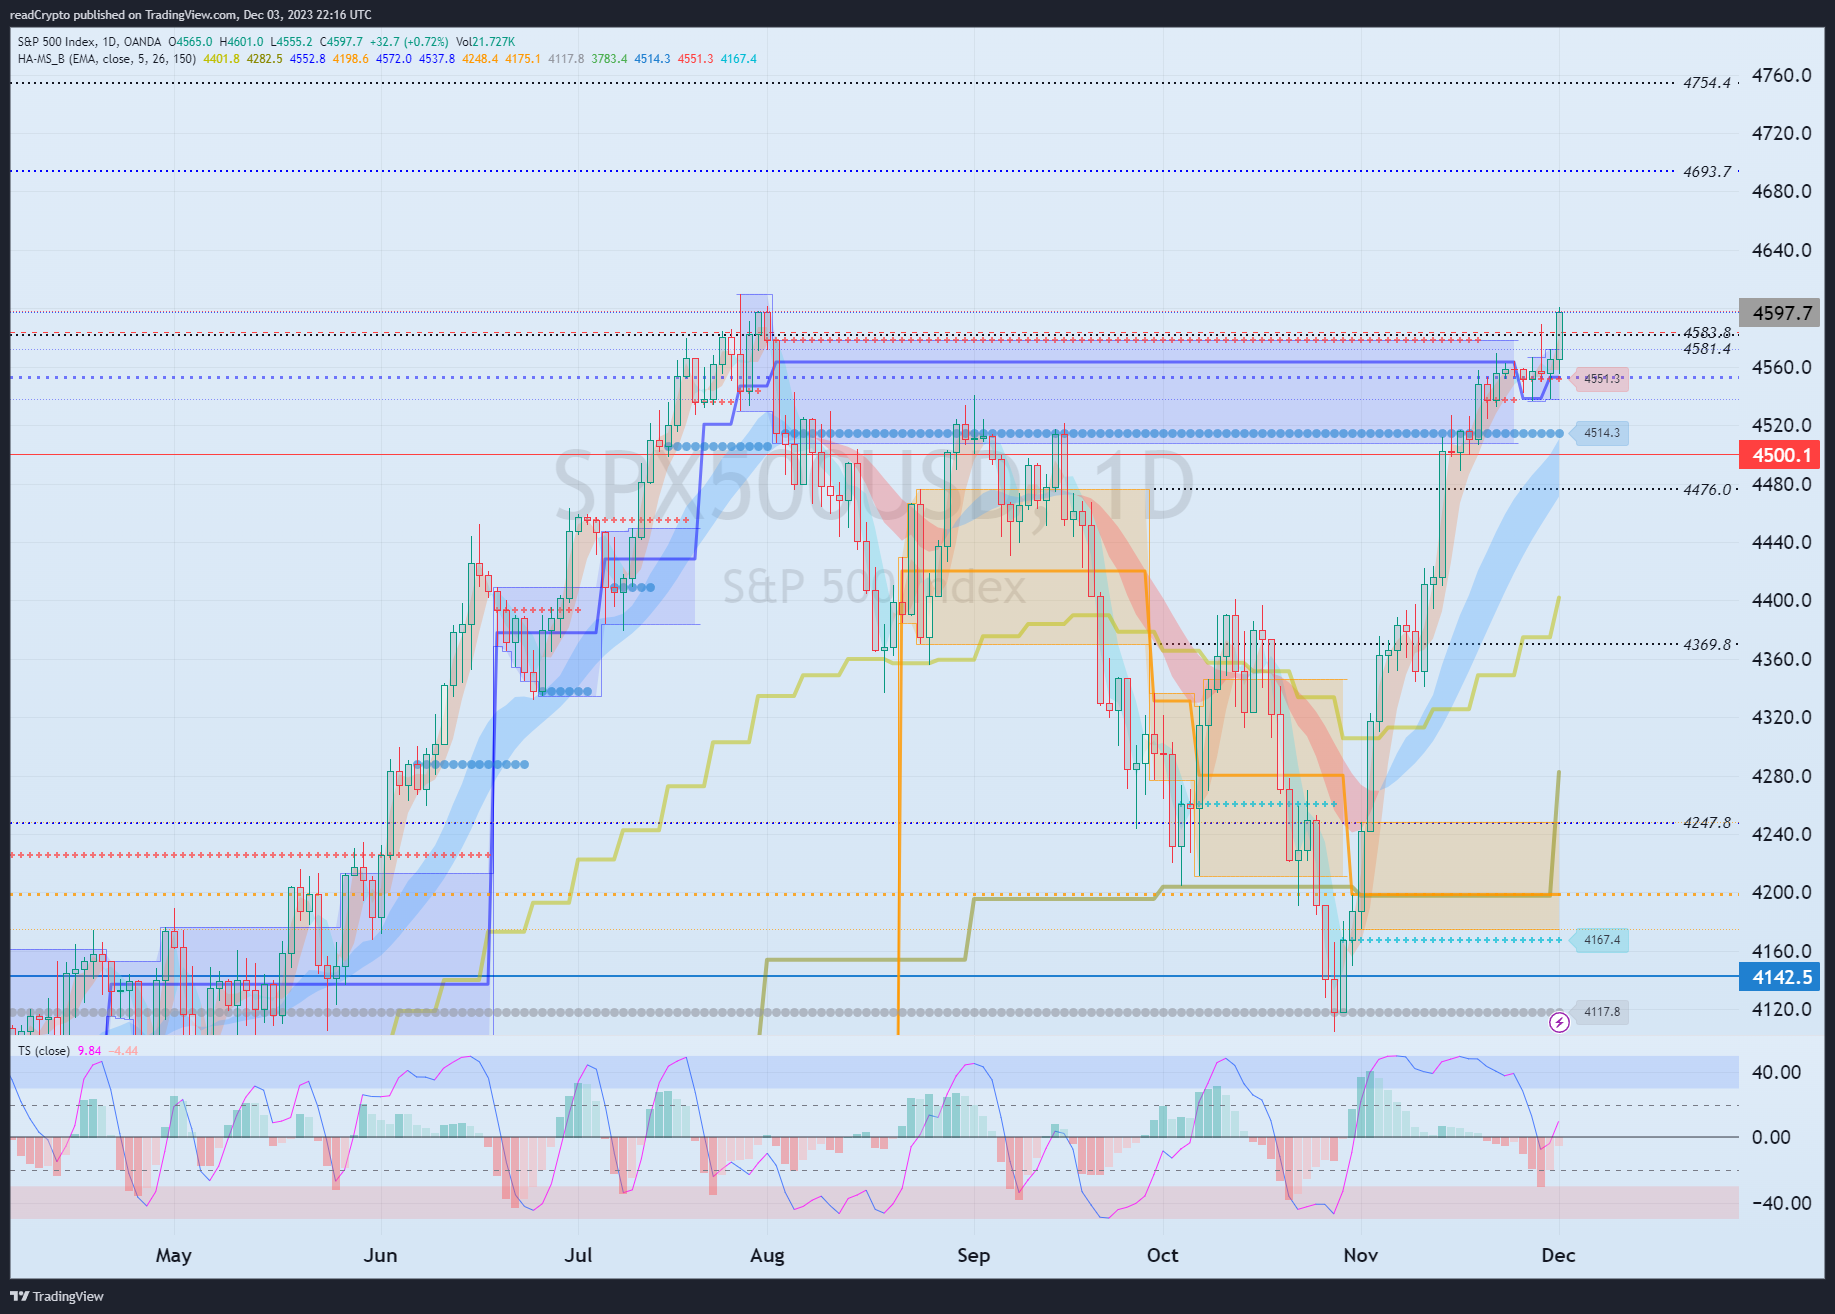Click the low value L4555.2

point(291,42)
